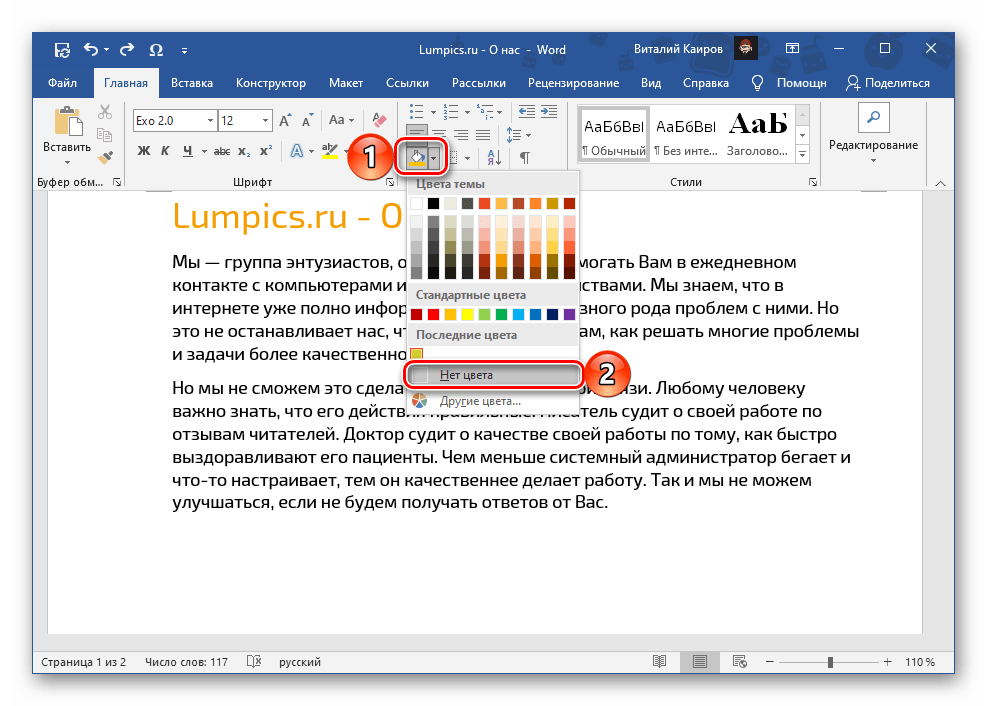Screen dimensions: 987x706
Task: Switch to Read Mode view icon
Action: point(658,662)
